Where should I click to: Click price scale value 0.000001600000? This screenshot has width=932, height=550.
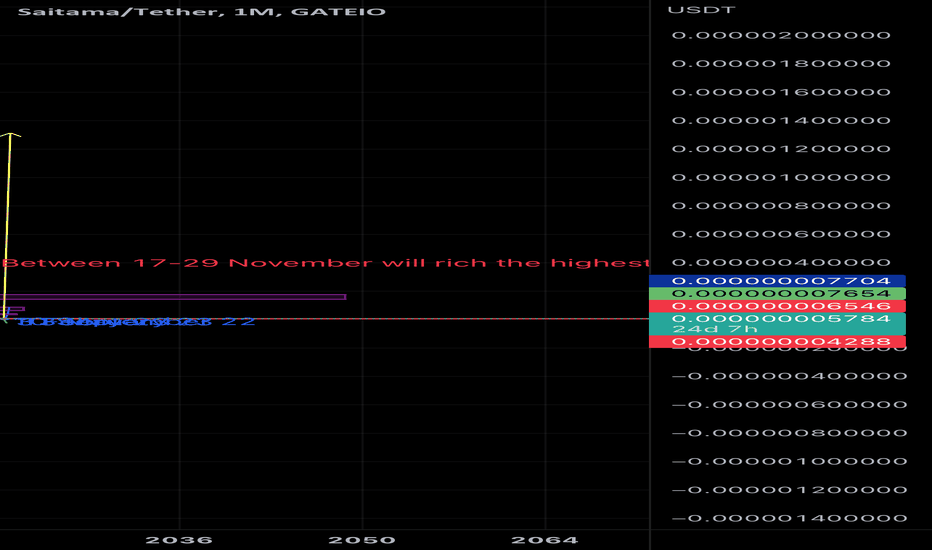(x=781, y=92)
